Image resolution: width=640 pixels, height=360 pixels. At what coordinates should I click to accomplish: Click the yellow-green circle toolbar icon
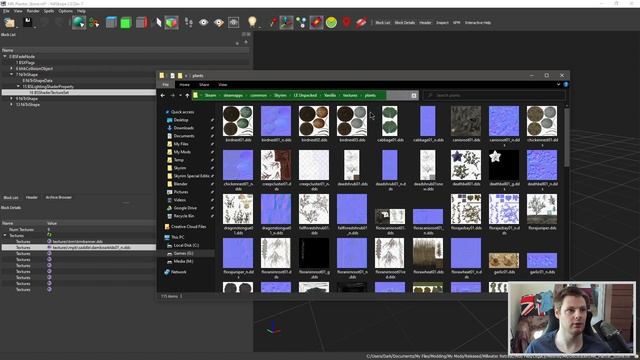click(331, 22)
